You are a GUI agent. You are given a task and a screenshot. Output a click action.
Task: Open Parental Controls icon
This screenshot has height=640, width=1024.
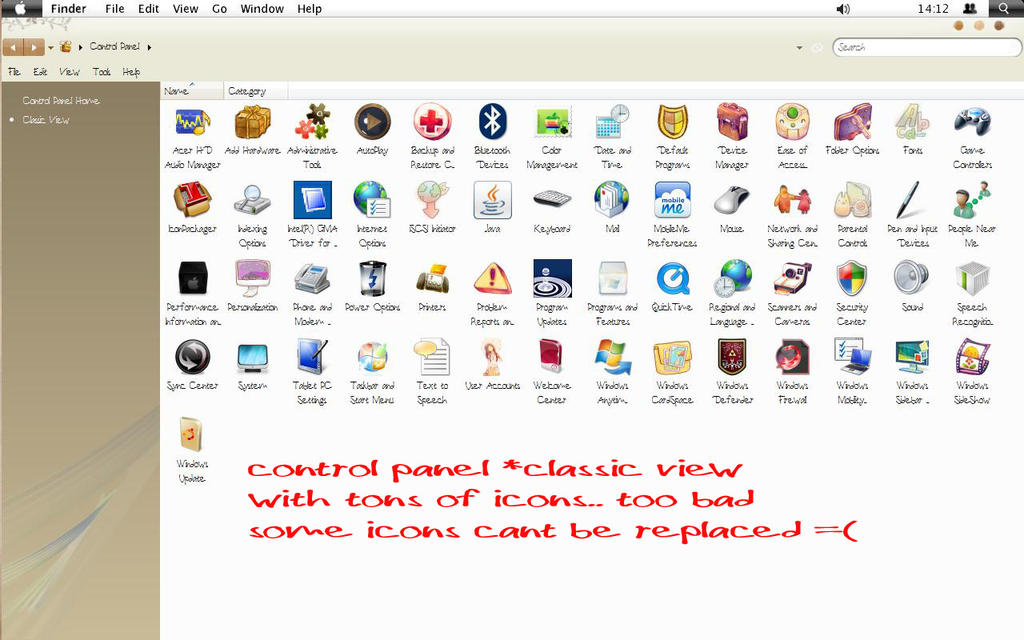[x=852, y=200]
